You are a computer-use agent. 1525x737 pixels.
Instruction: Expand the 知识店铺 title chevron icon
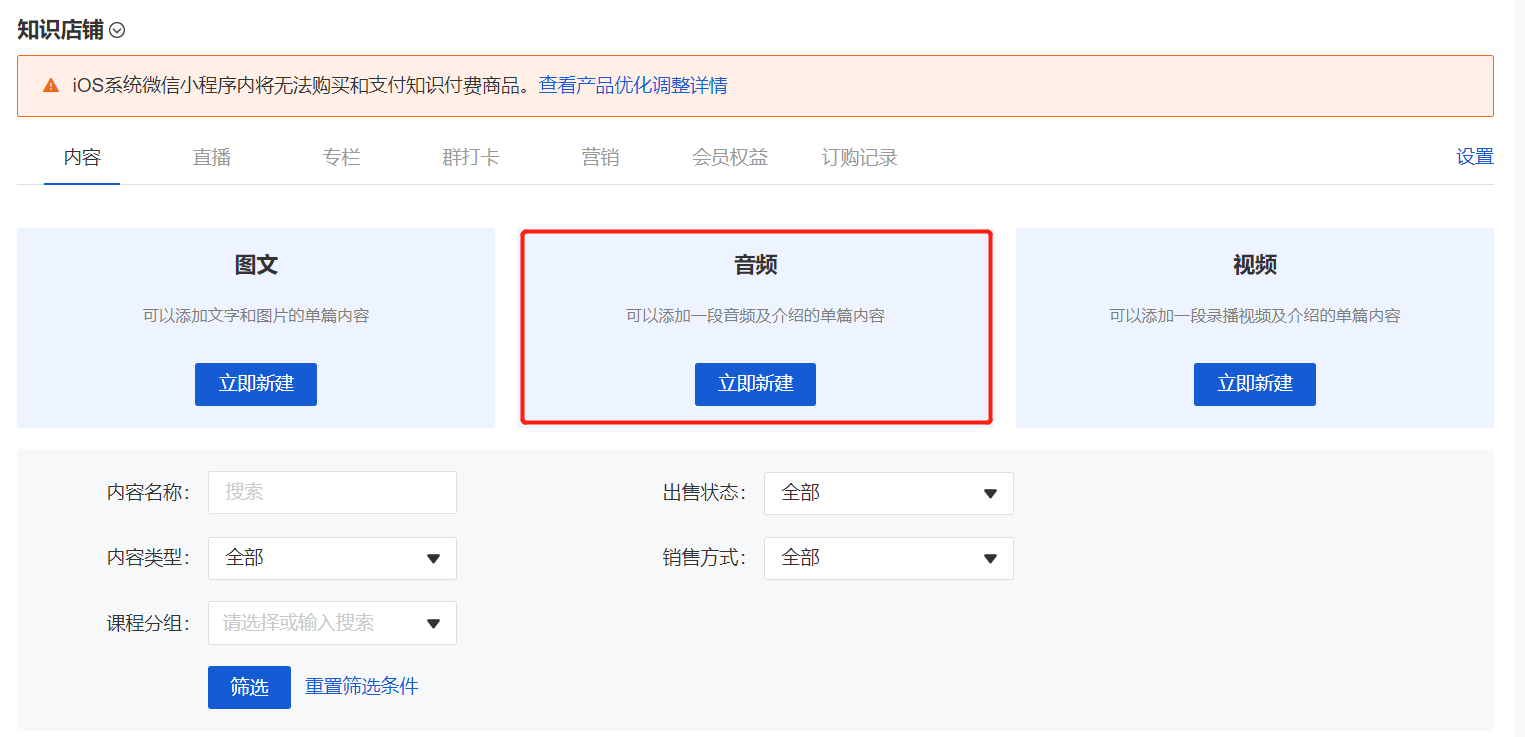pyautogui.click(x=117, y=31)
